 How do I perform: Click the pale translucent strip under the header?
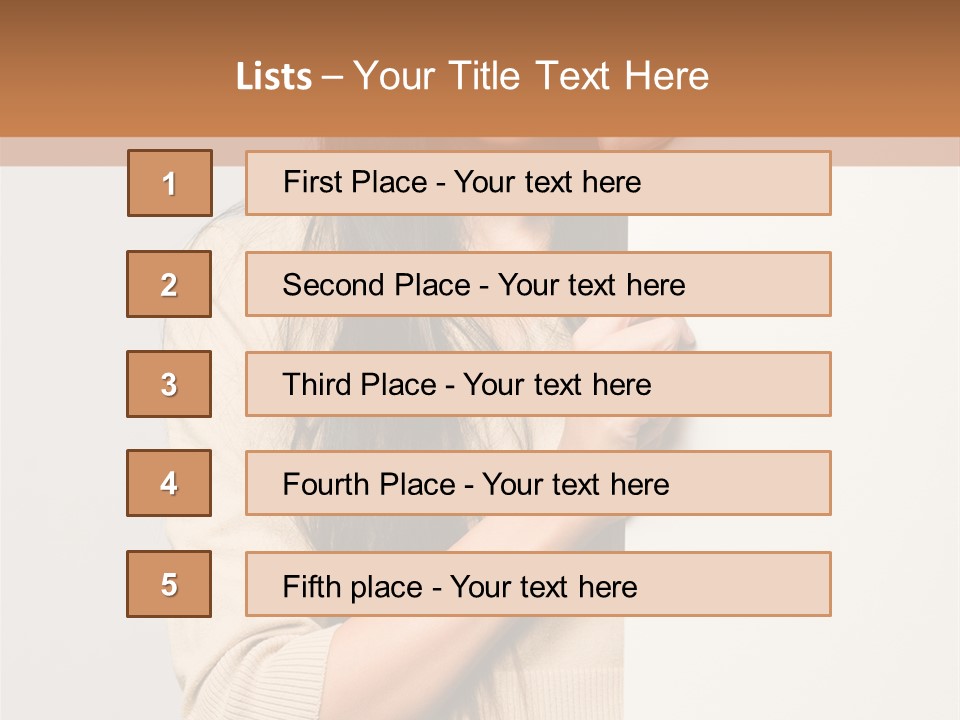click(60, 151)
